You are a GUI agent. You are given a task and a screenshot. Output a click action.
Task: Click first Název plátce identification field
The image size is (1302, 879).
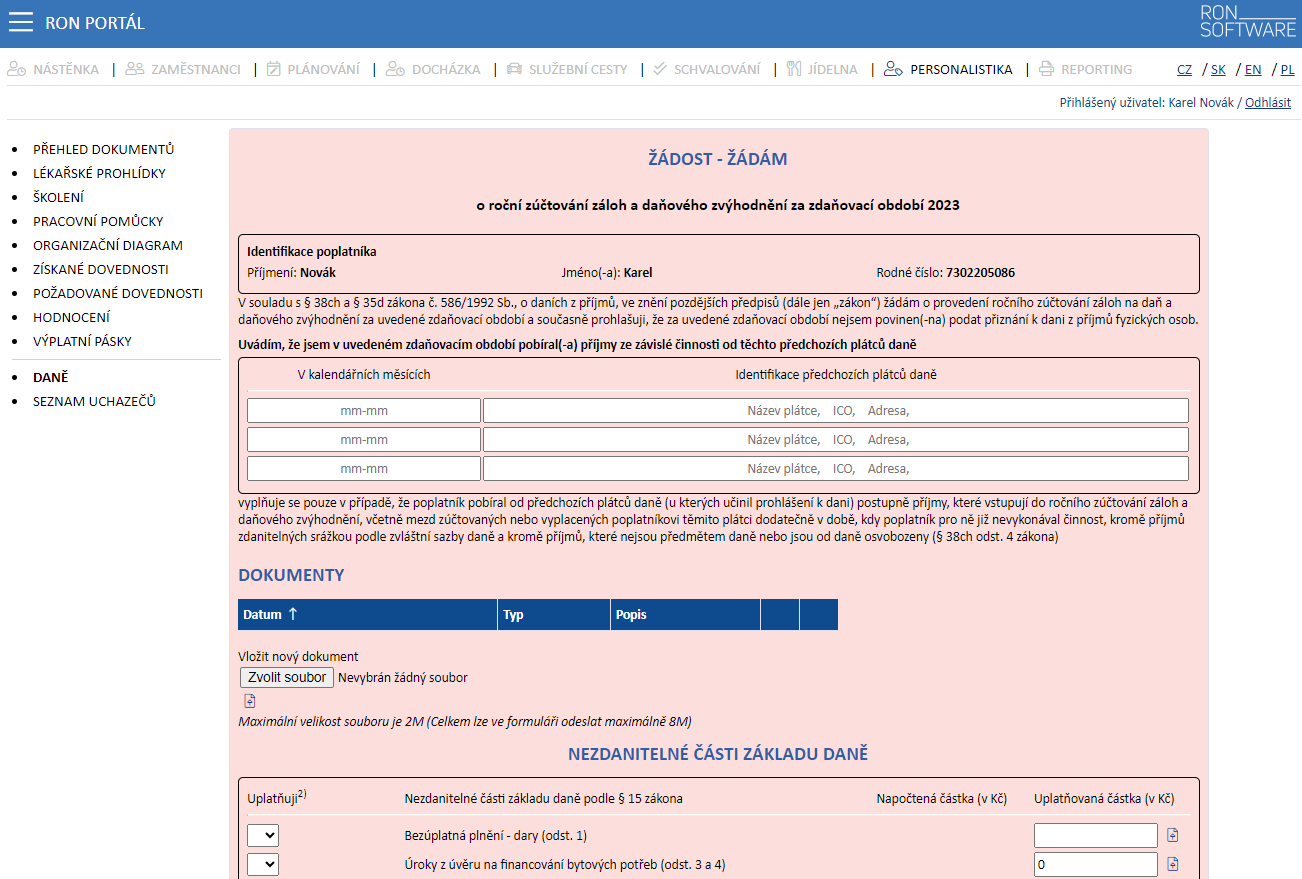[836, 411]
